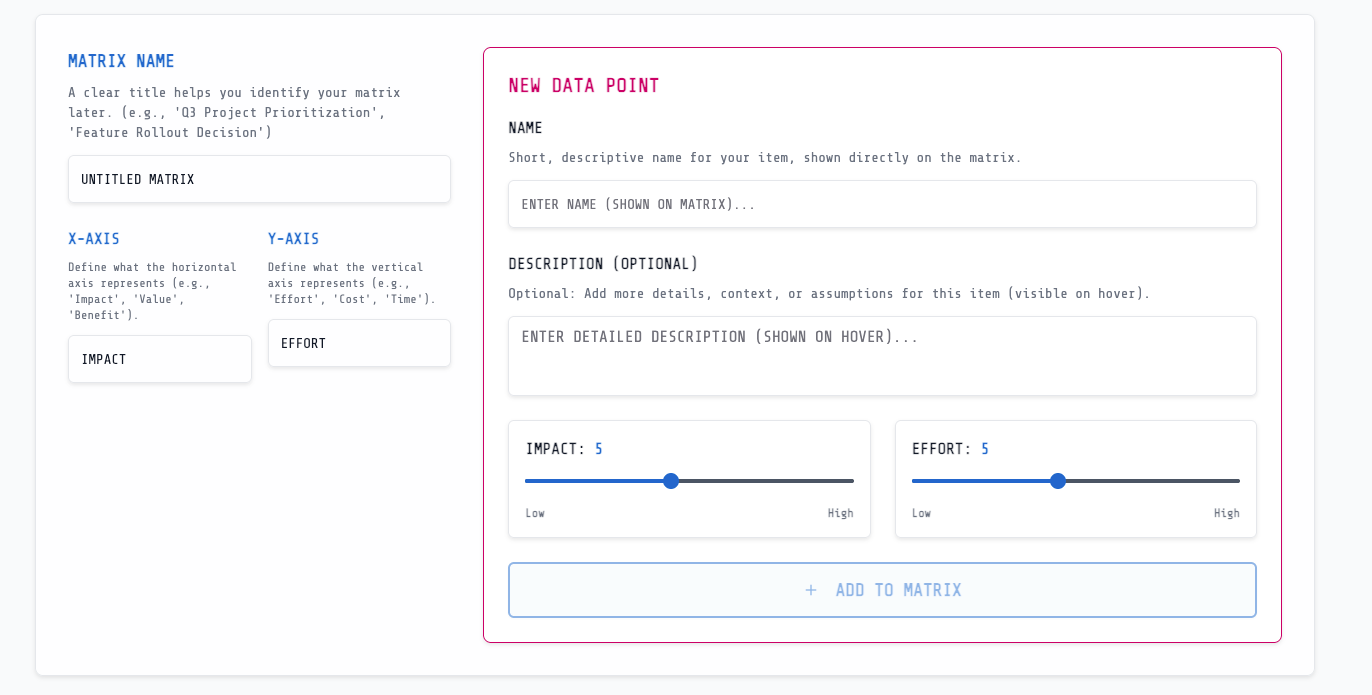Click the Enter Name input field
The image size is (1372, 695).
[x=882, y=204]
